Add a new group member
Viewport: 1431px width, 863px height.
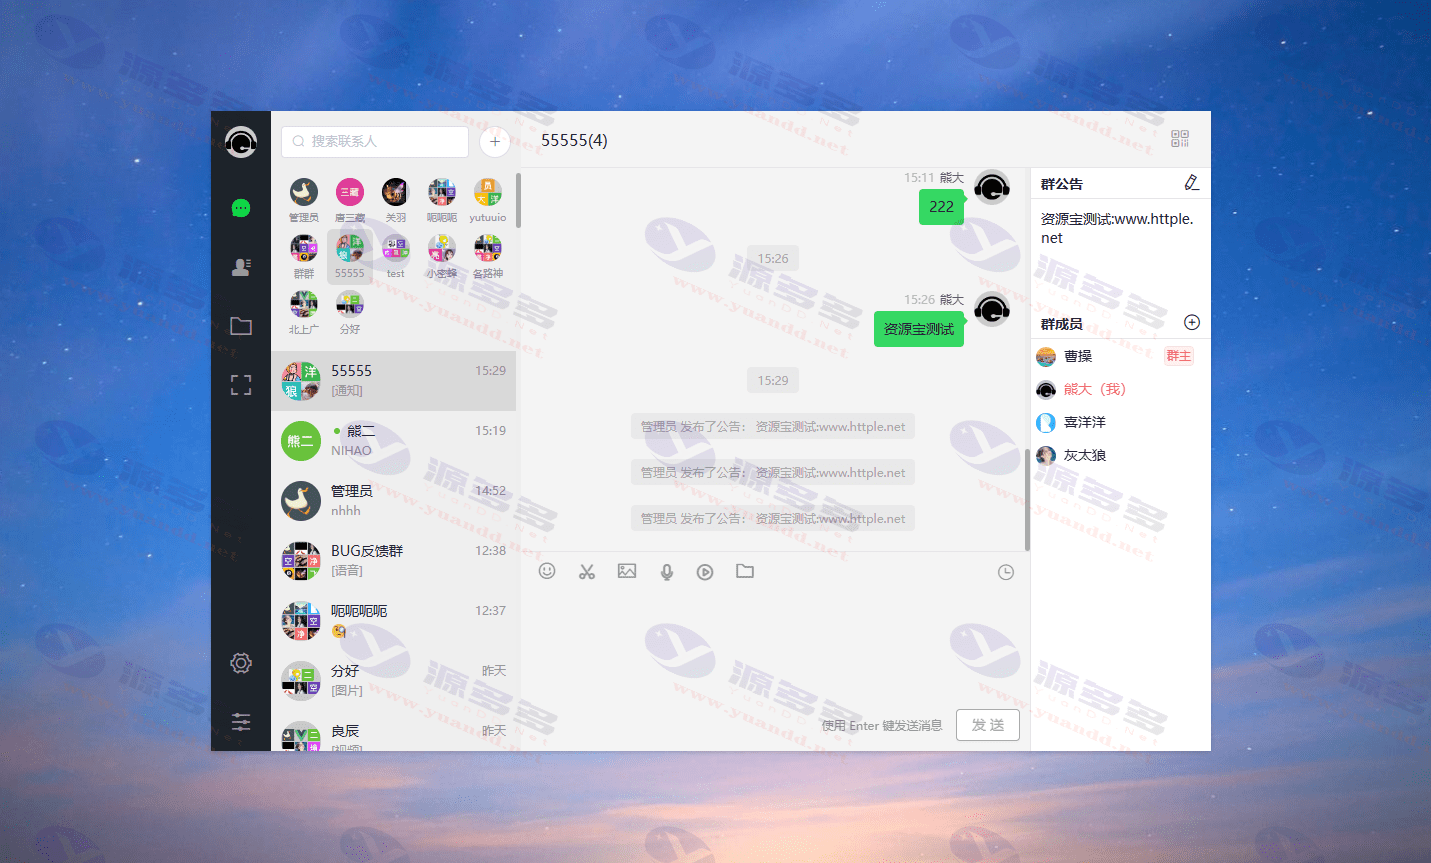pyautogui.click(x=1192, y=322)
